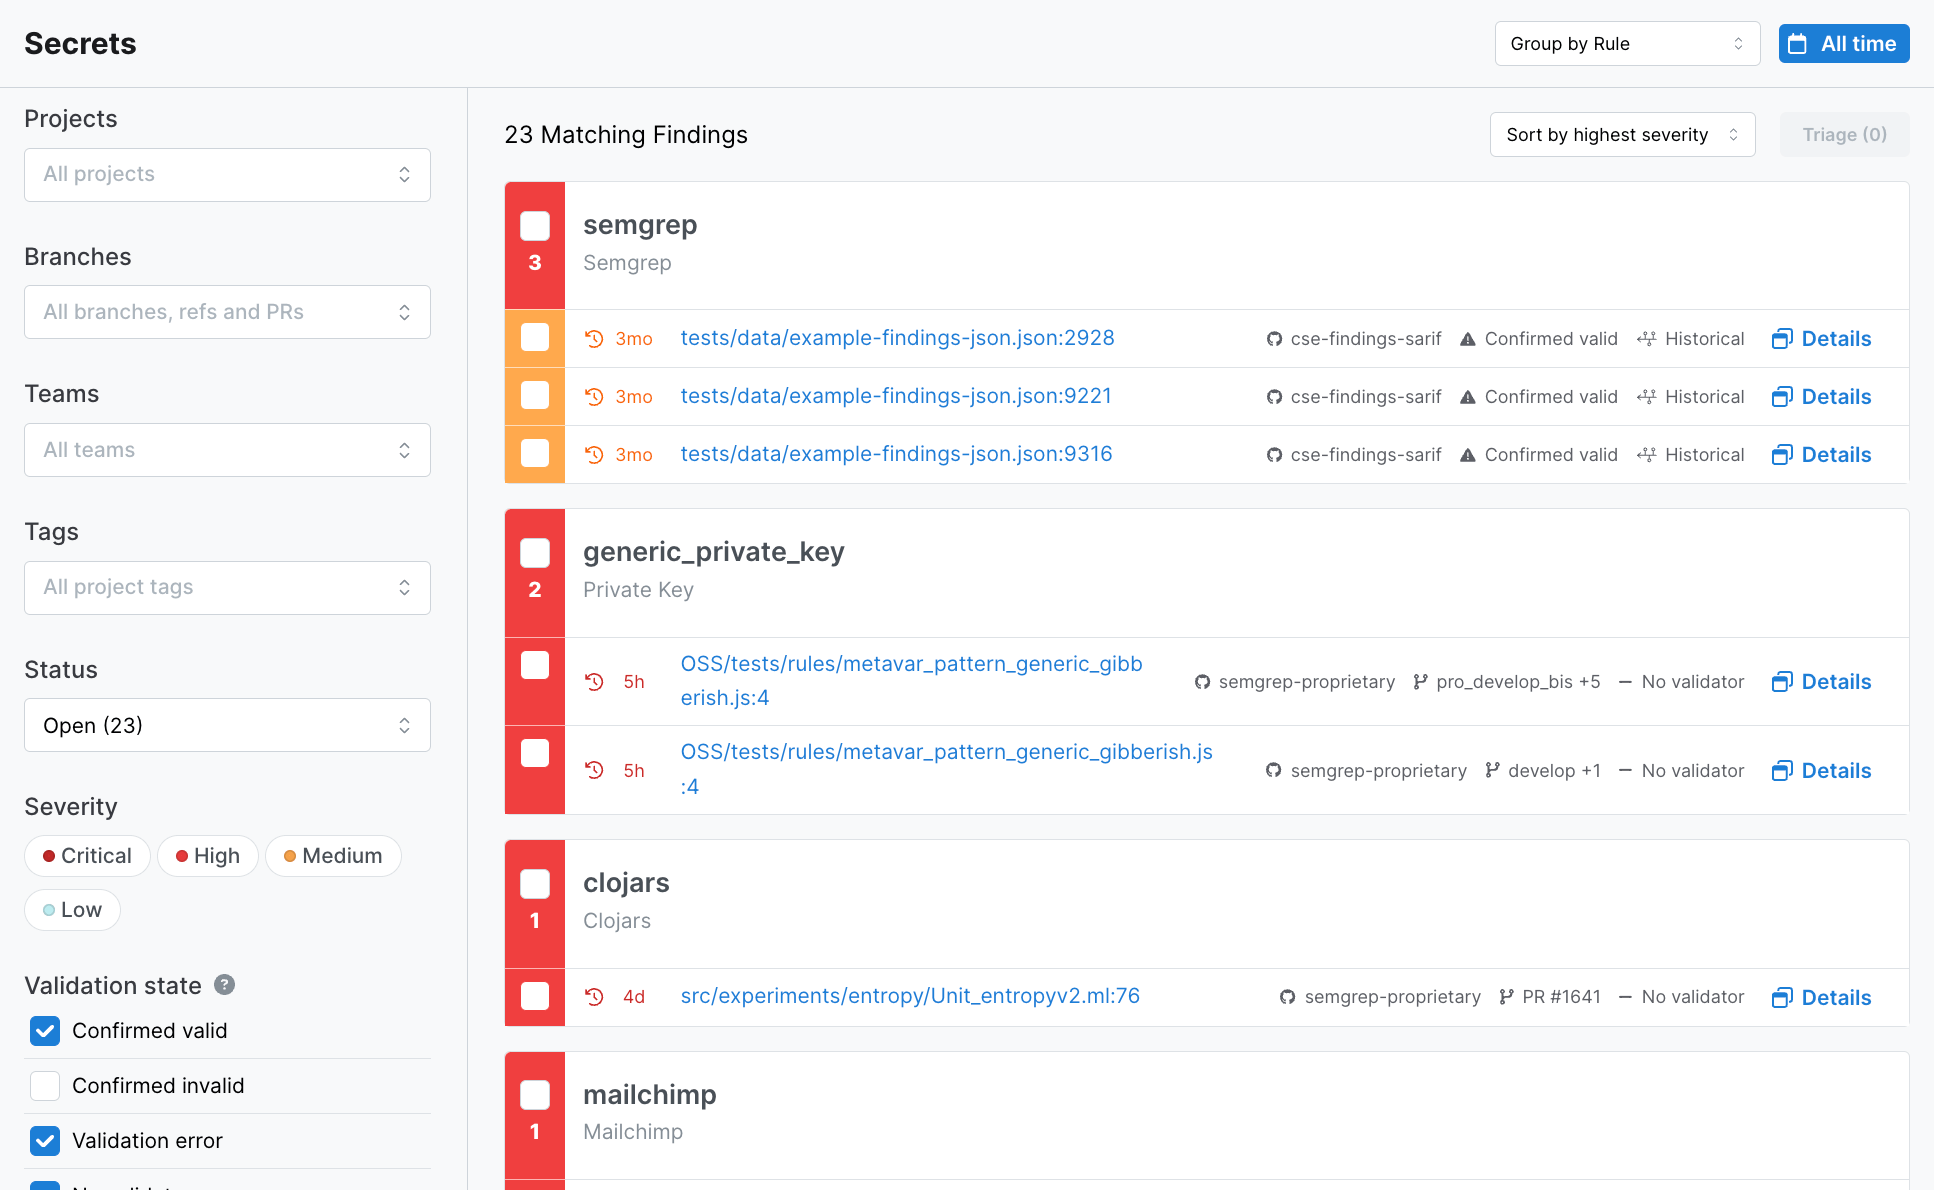Viewport: 1934px width, 1190px height.
Task: Click PR #1641 label
Action: click(1561, 997)
